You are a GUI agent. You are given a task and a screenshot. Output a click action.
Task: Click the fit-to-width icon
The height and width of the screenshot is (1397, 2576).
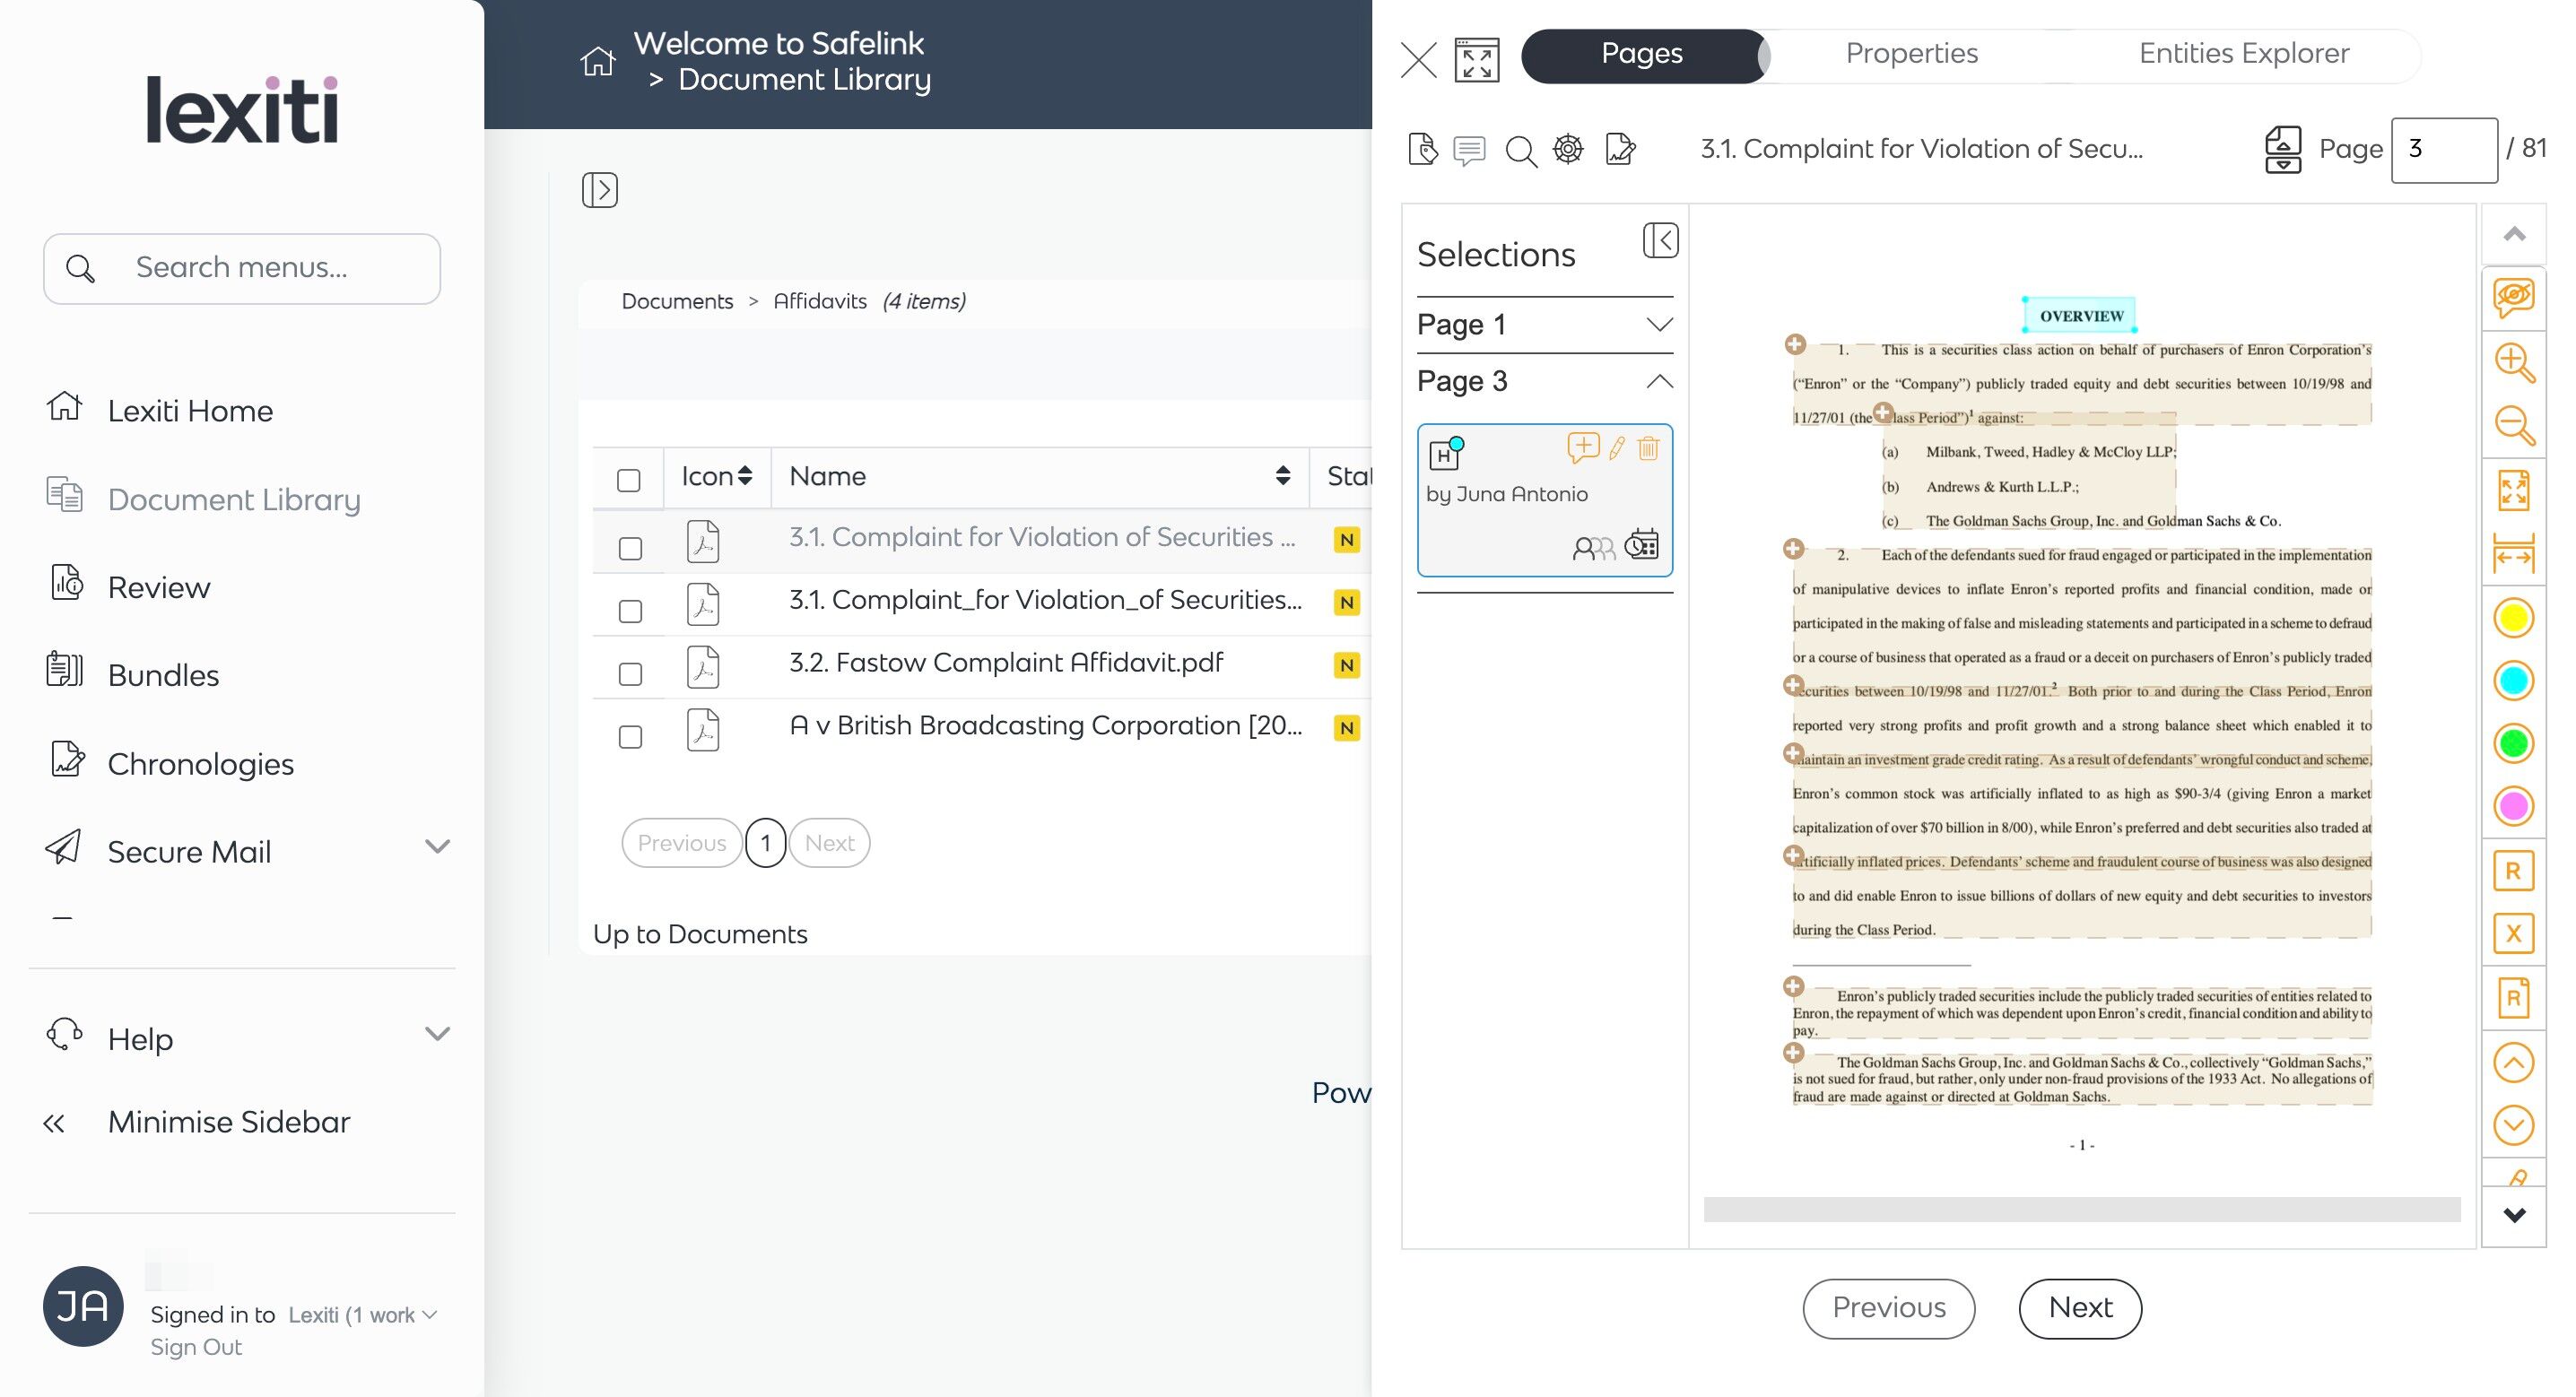click(2512, 553)
